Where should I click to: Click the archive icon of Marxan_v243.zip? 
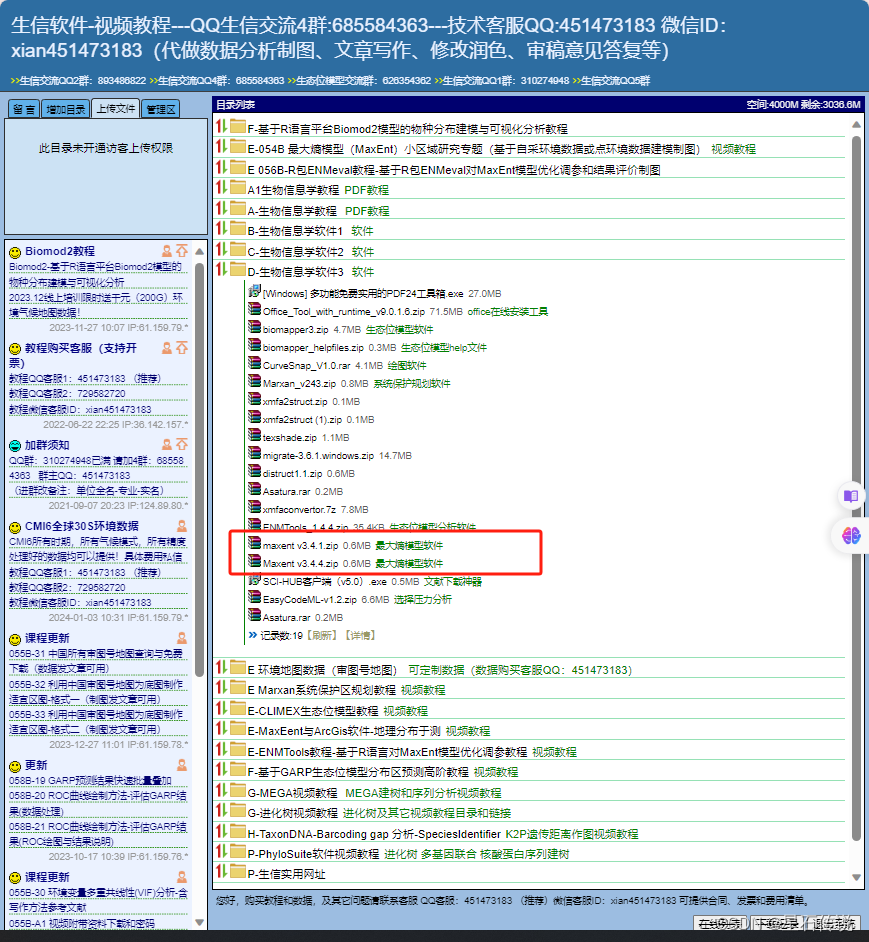255,382
